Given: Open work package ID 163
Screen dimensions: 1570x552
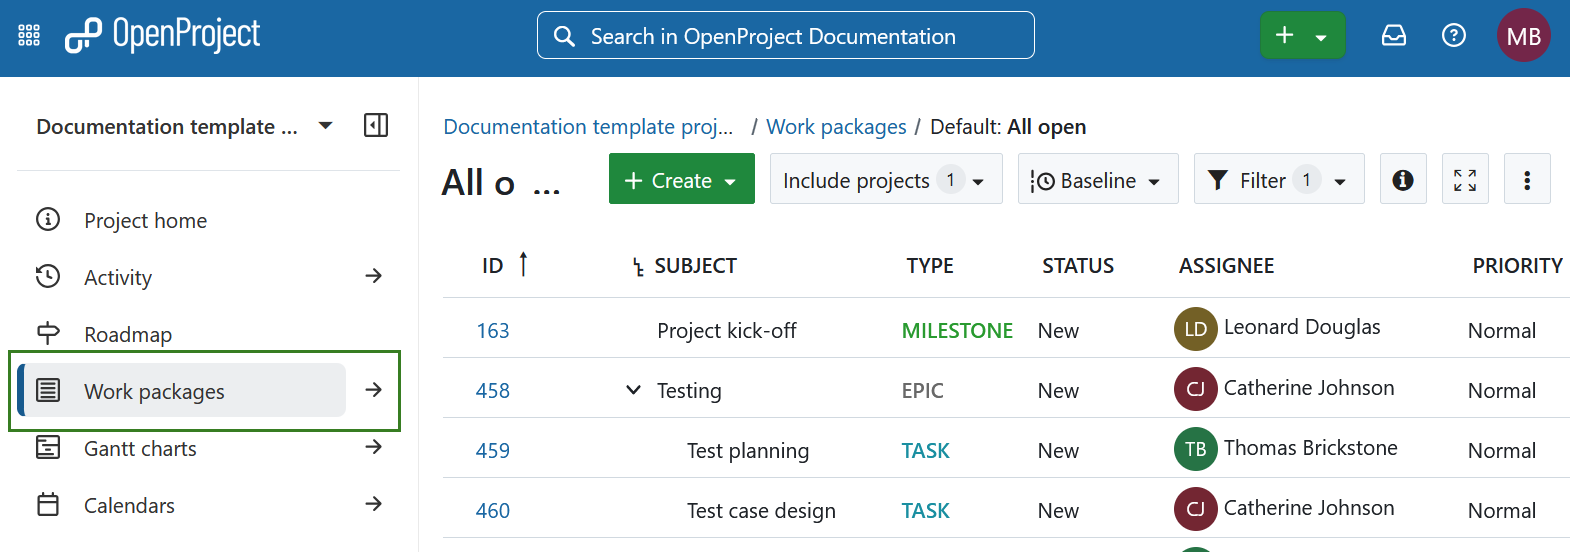Looking at the screenshot, I should click(493, 330).
